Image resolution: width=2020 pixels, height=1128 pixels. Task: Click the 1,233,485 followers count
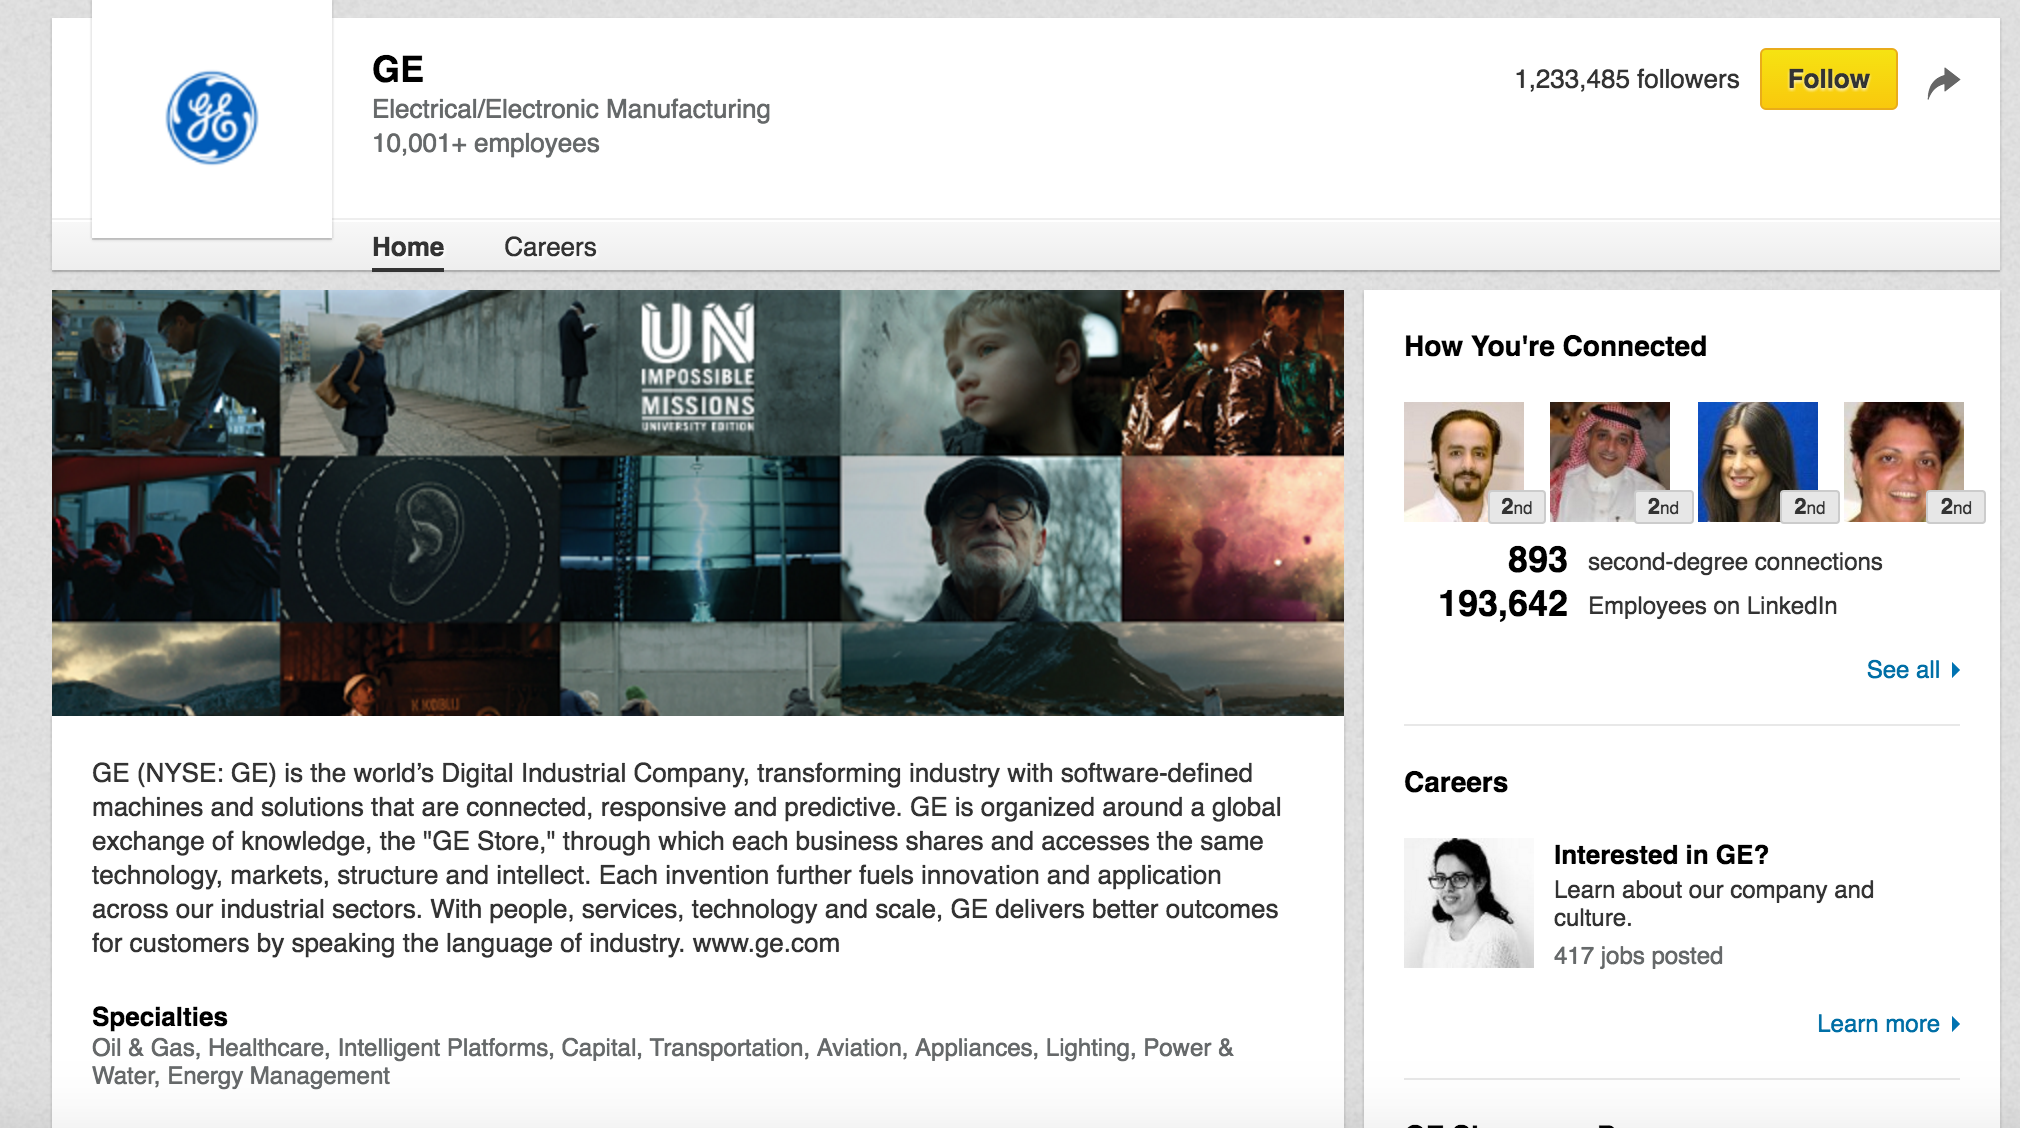coord(1626,80)
